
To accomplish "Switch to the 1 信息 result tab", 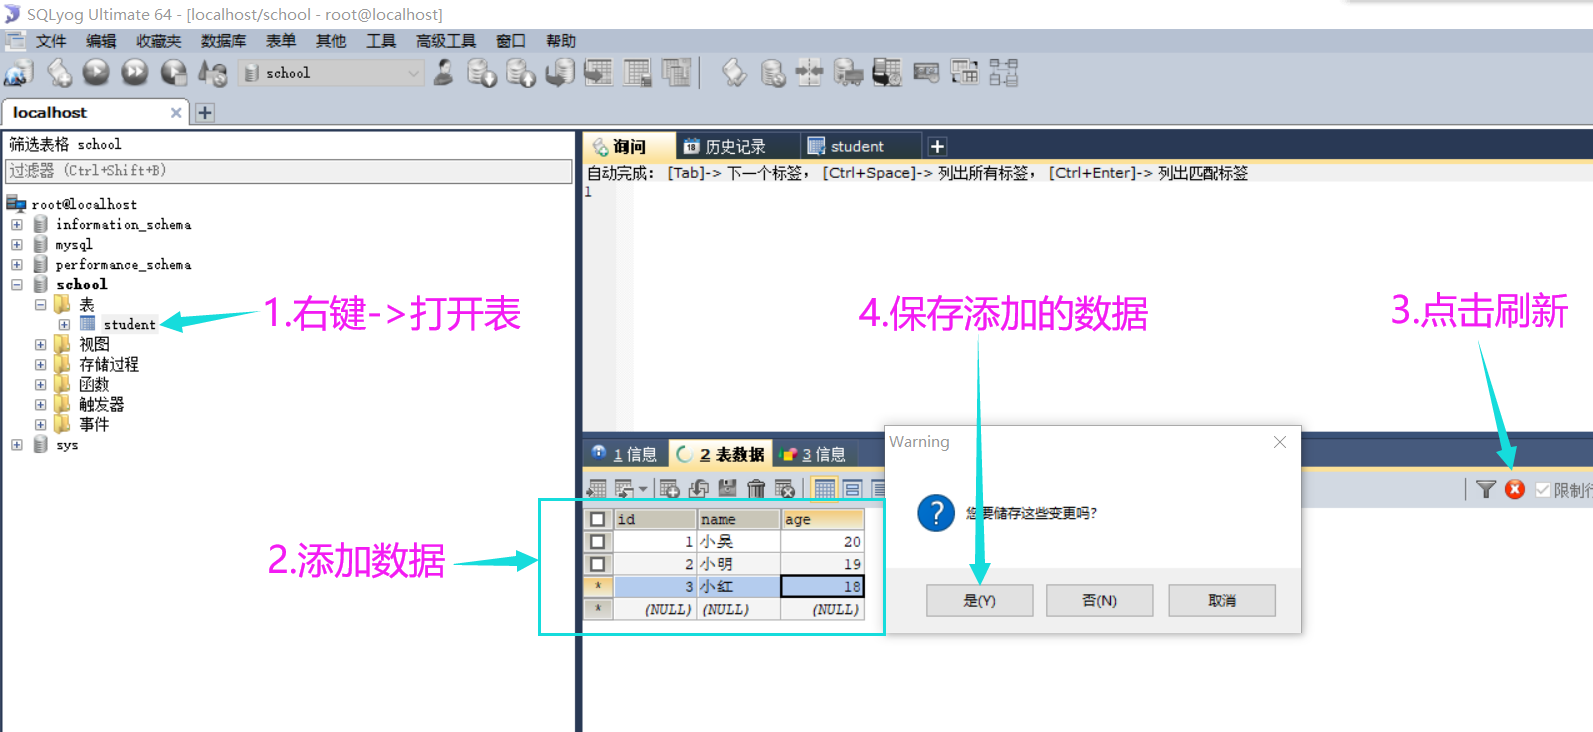I will tap(625, 454).
